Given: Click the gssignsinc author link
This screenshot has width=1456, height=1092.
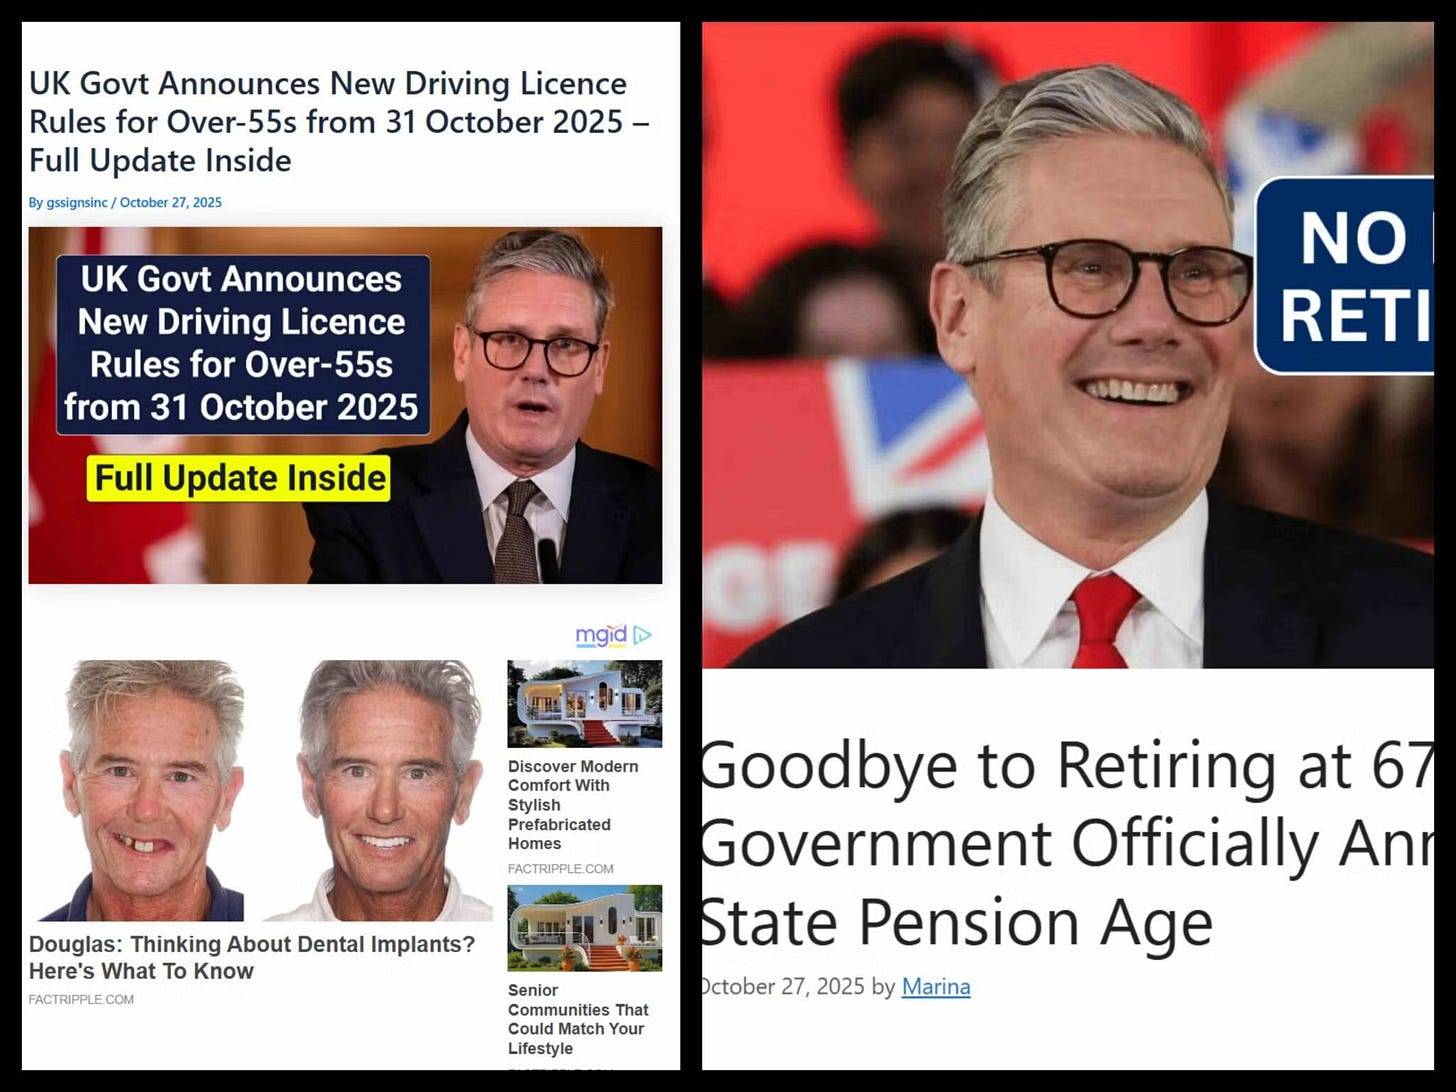Looking at the screenshot, I should click(x=77, y=202).
